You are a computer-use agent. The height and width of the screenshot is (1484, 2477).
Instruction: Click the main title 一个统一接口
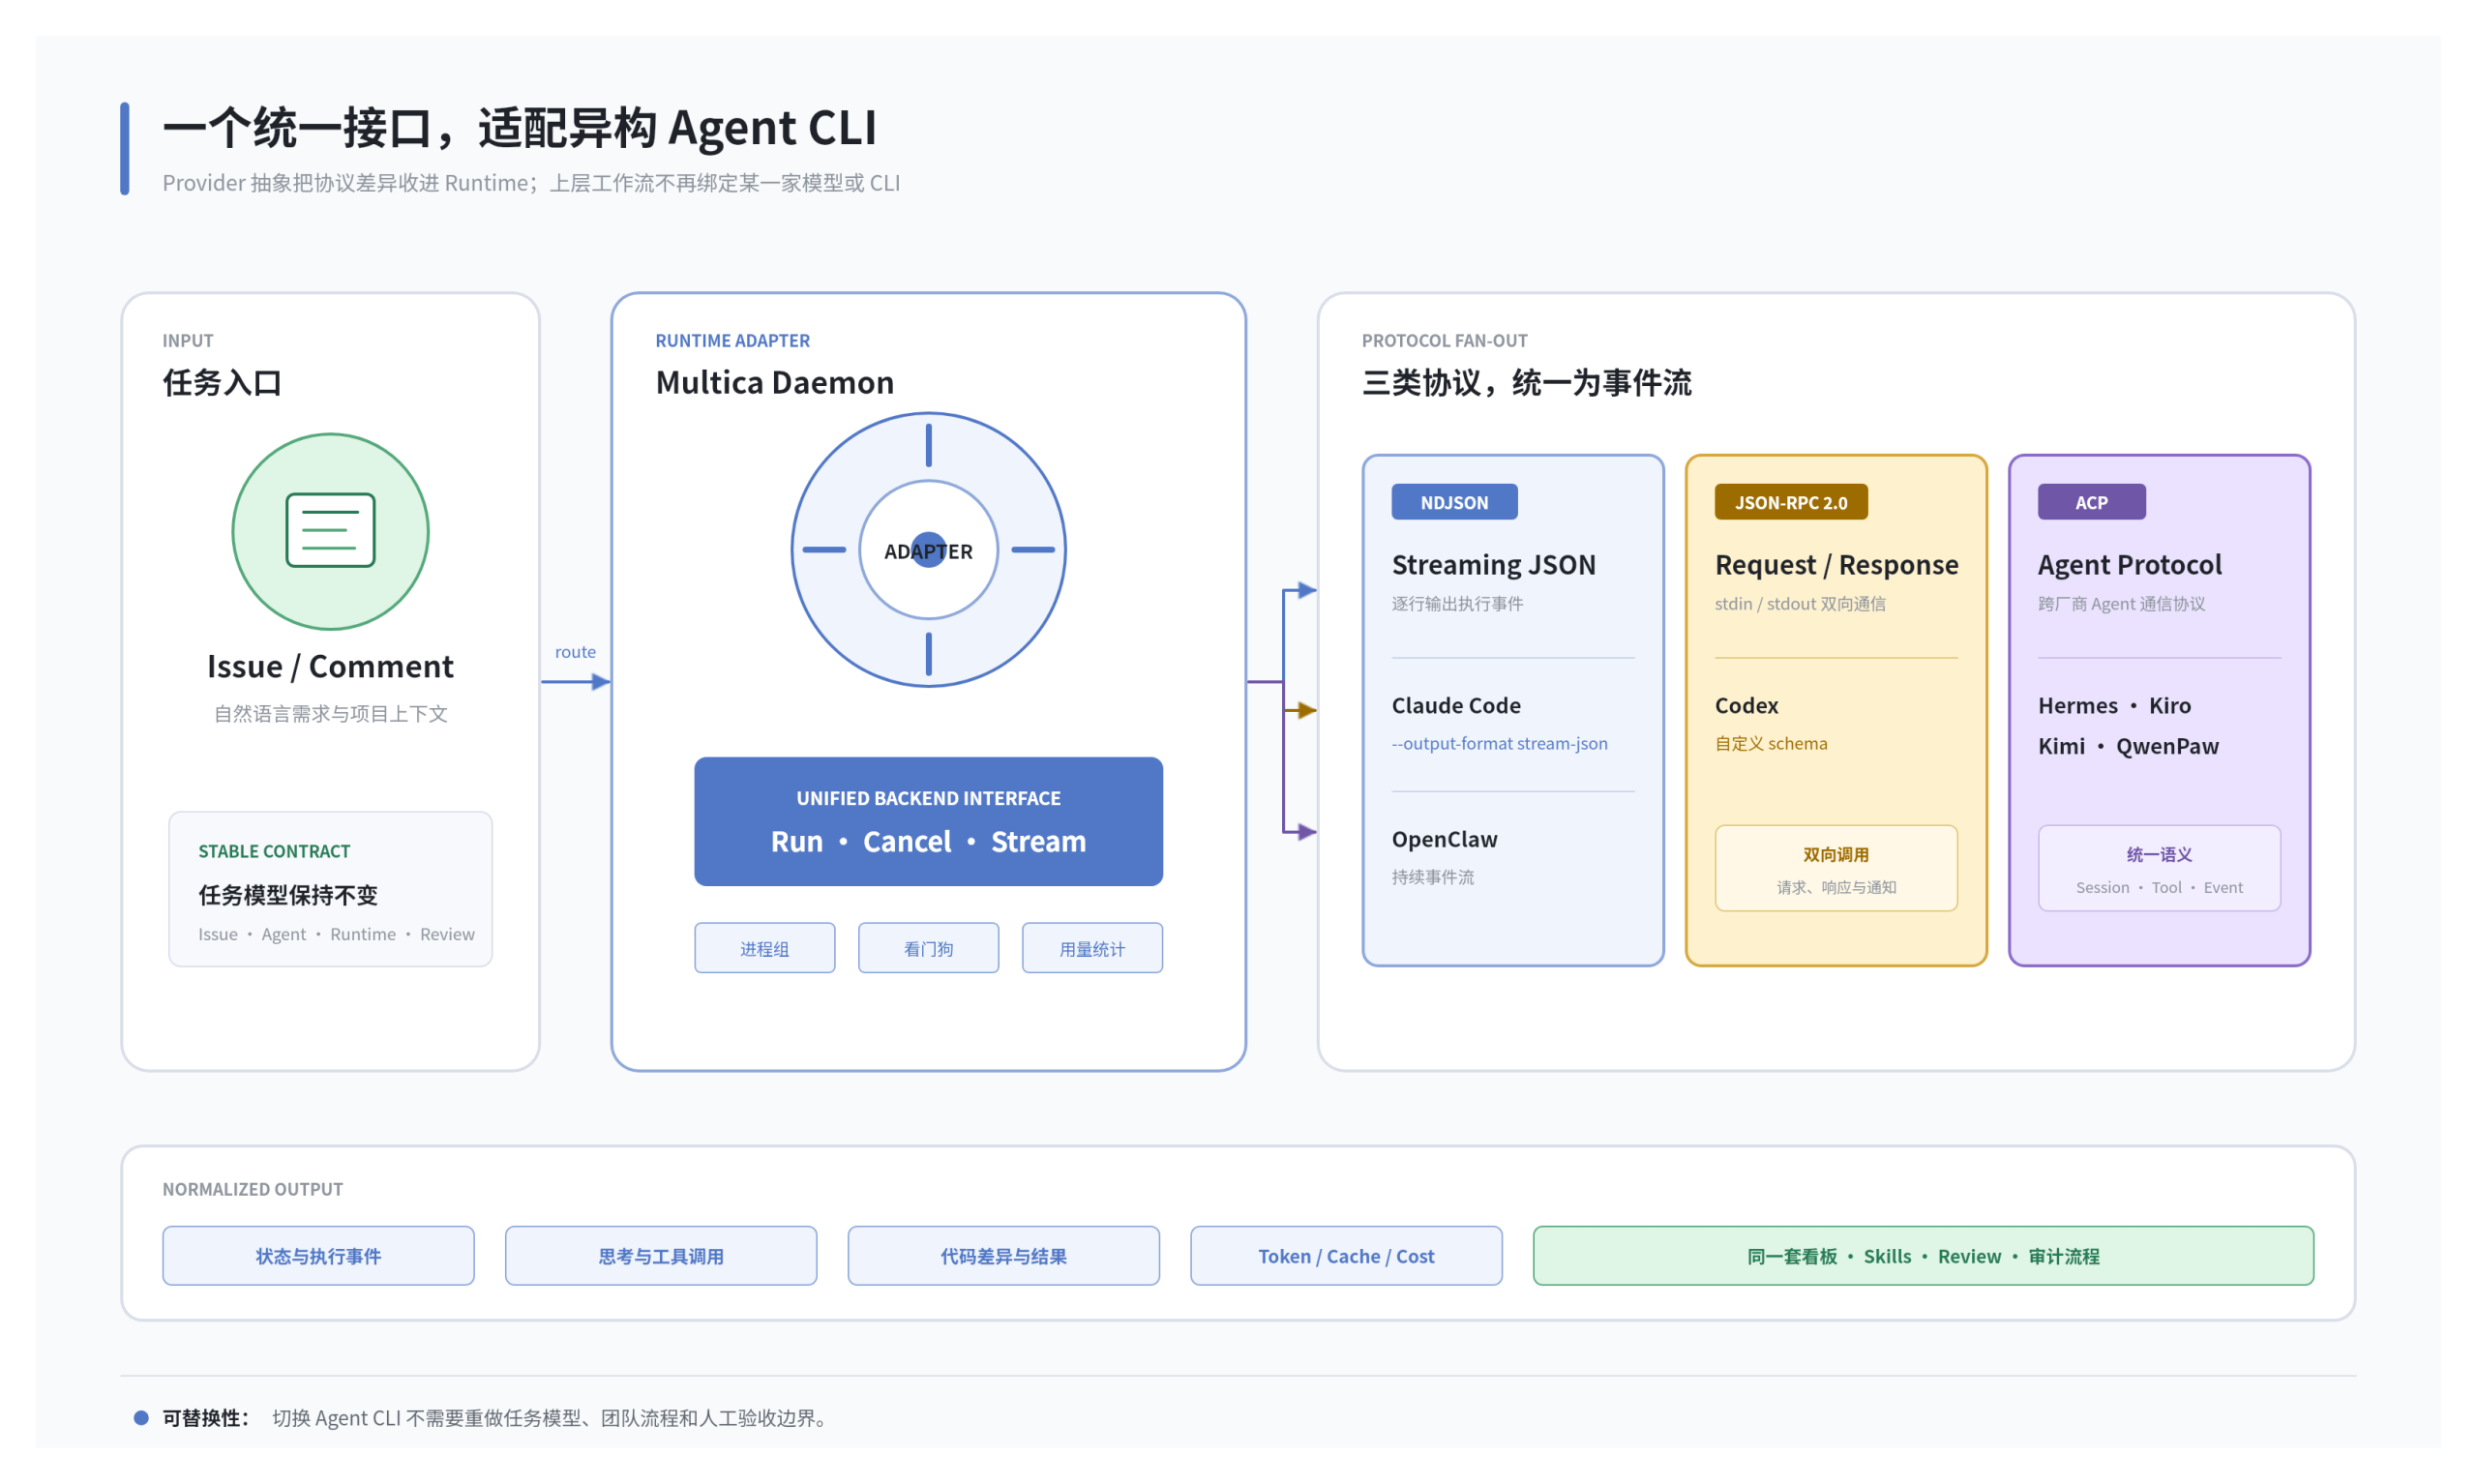[x=519, y=128]
